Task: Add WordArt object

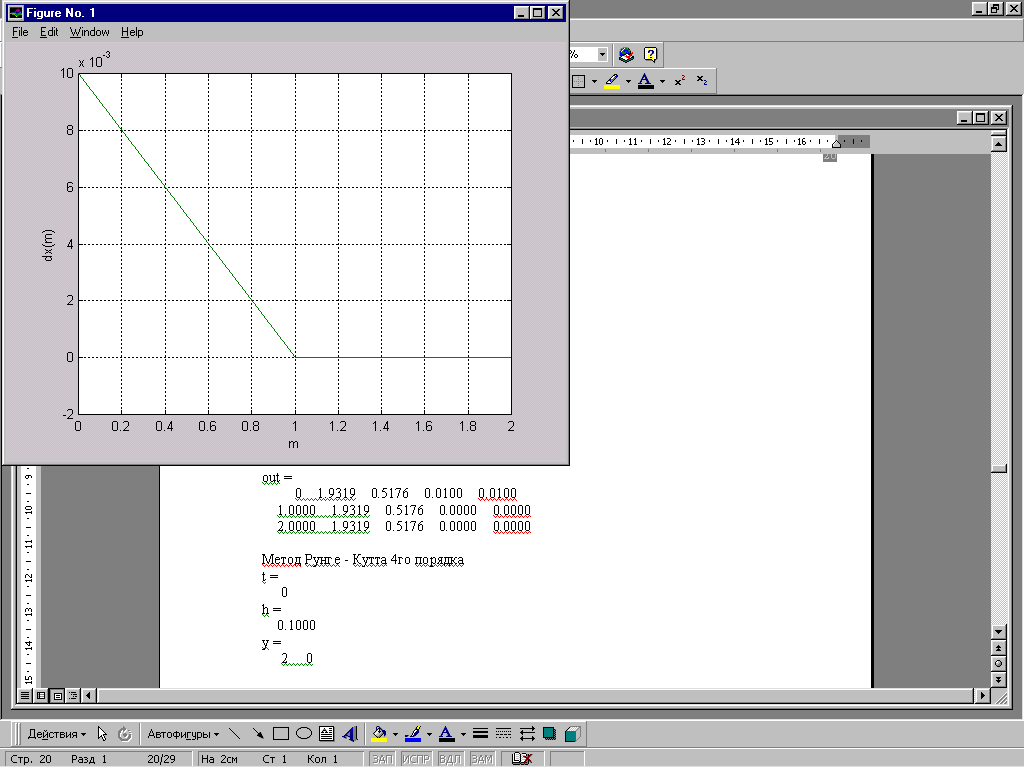Action: pyautogui.click(x=349, y=734)
